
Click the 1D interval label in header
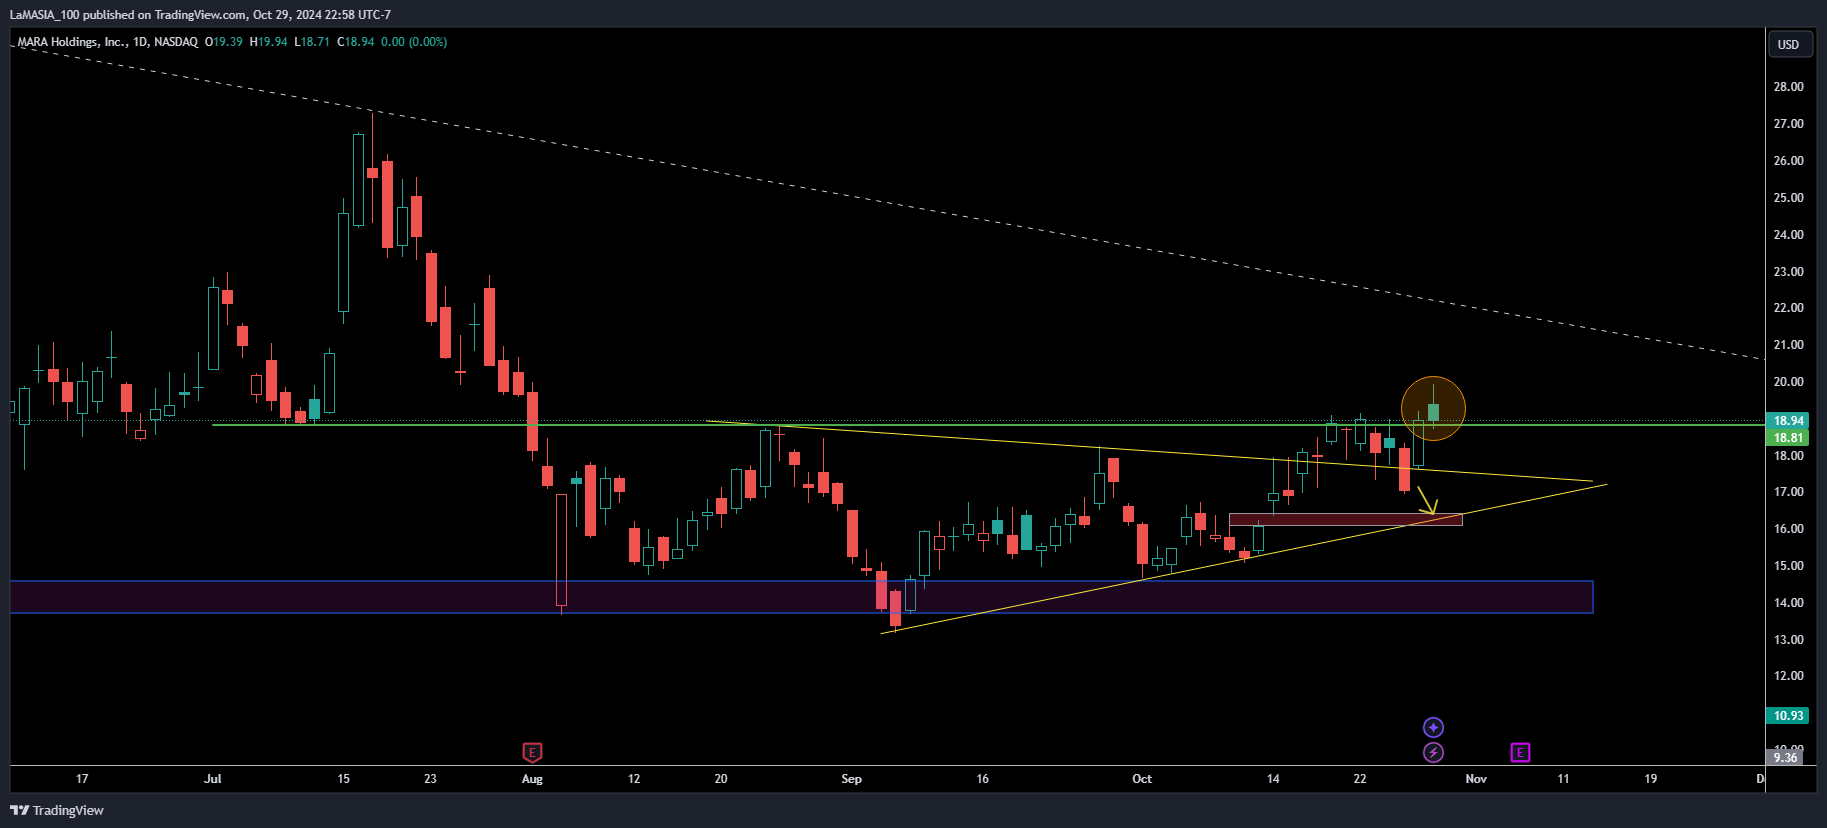click(140, 42)
